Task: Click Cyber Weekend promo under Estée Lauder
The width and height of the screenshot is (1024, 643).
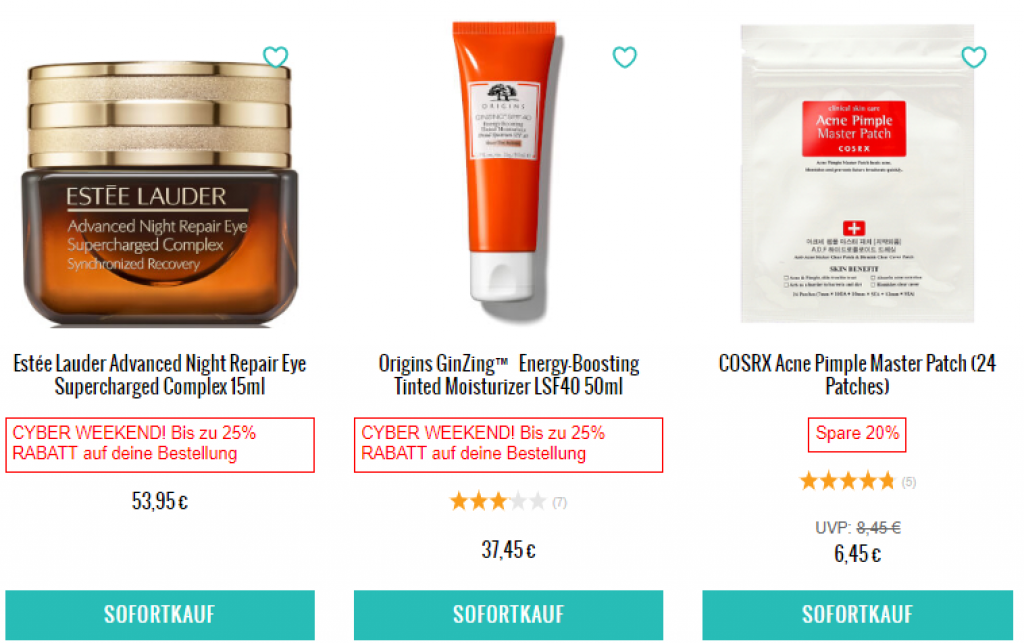Action: tap(160, 445)
